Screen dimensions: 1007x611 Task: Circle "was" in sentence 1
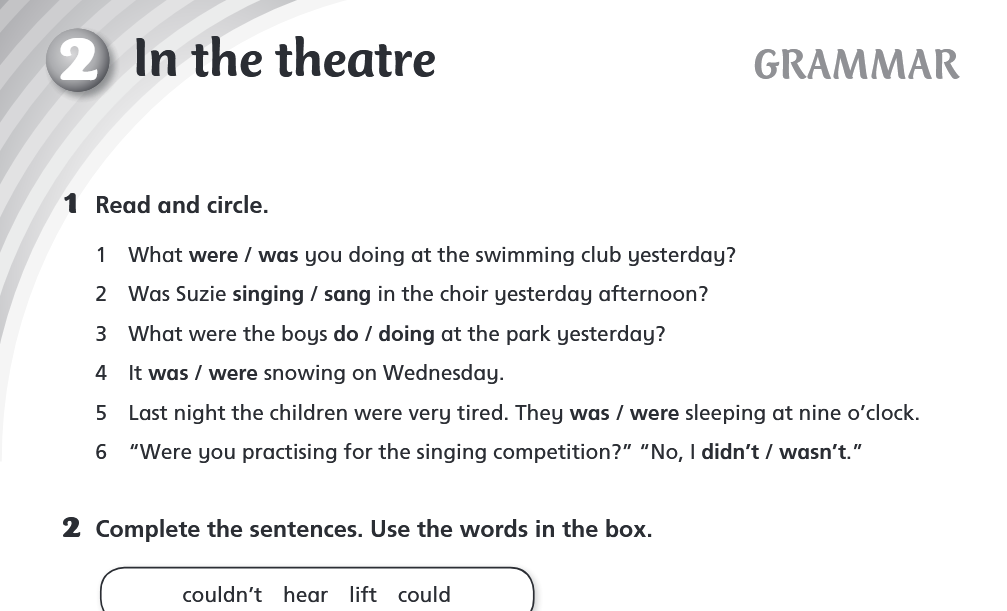pyautogui.click(x=278, y=255)
